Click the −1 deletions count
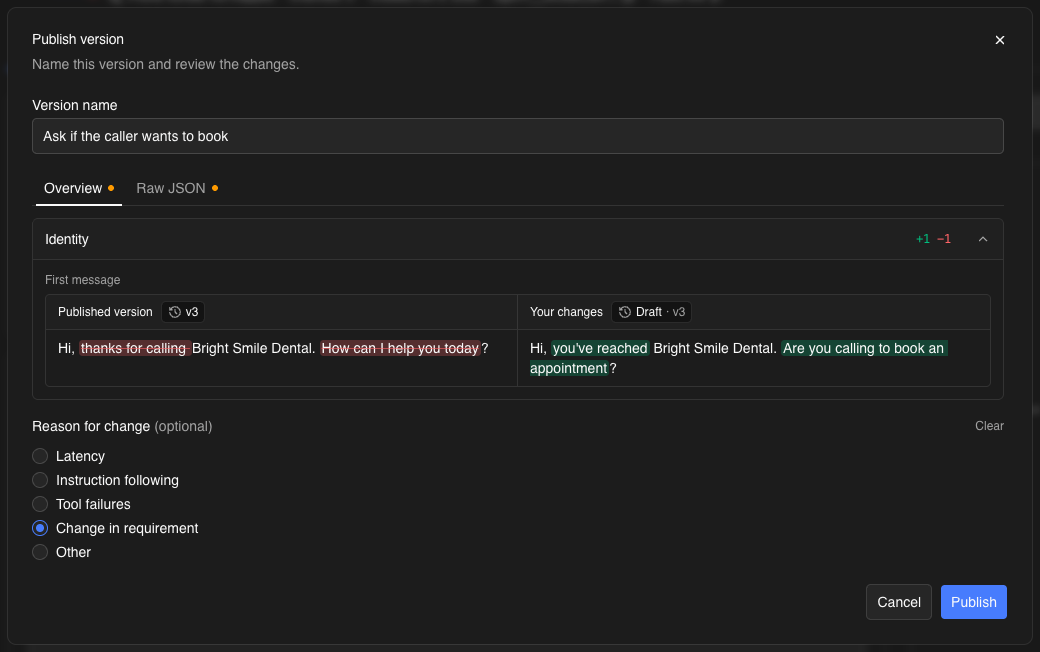The width and height of the screenshot is (1040, 652). [944, 239]
